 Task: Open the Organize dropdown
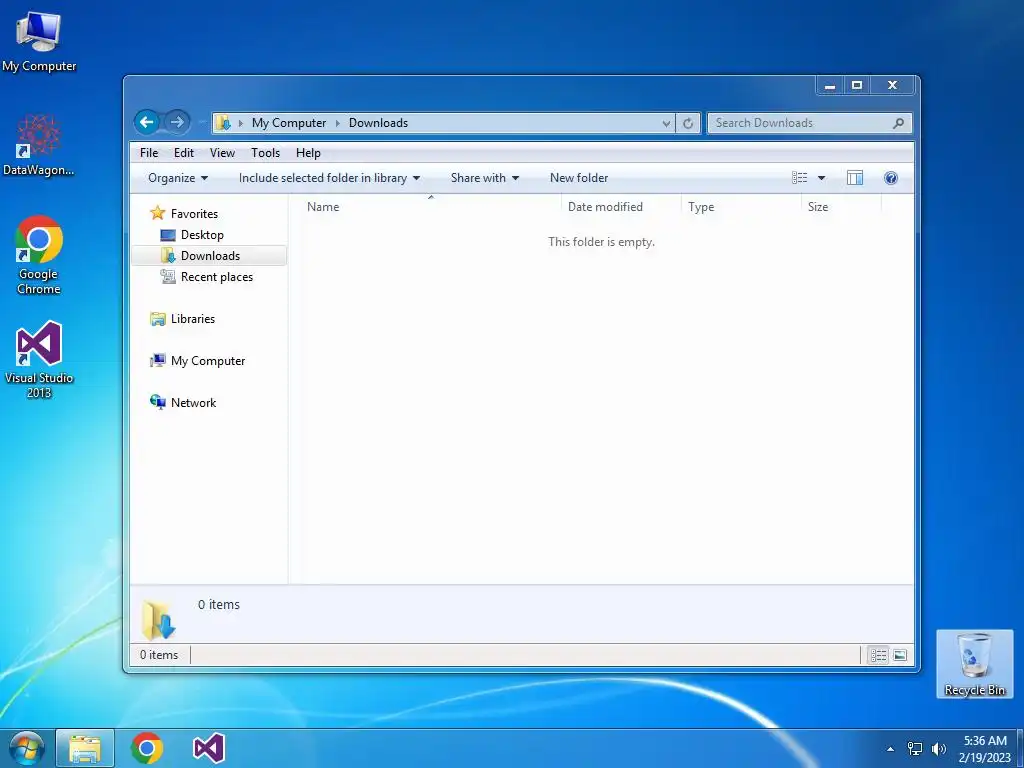[x=178, y=178]
